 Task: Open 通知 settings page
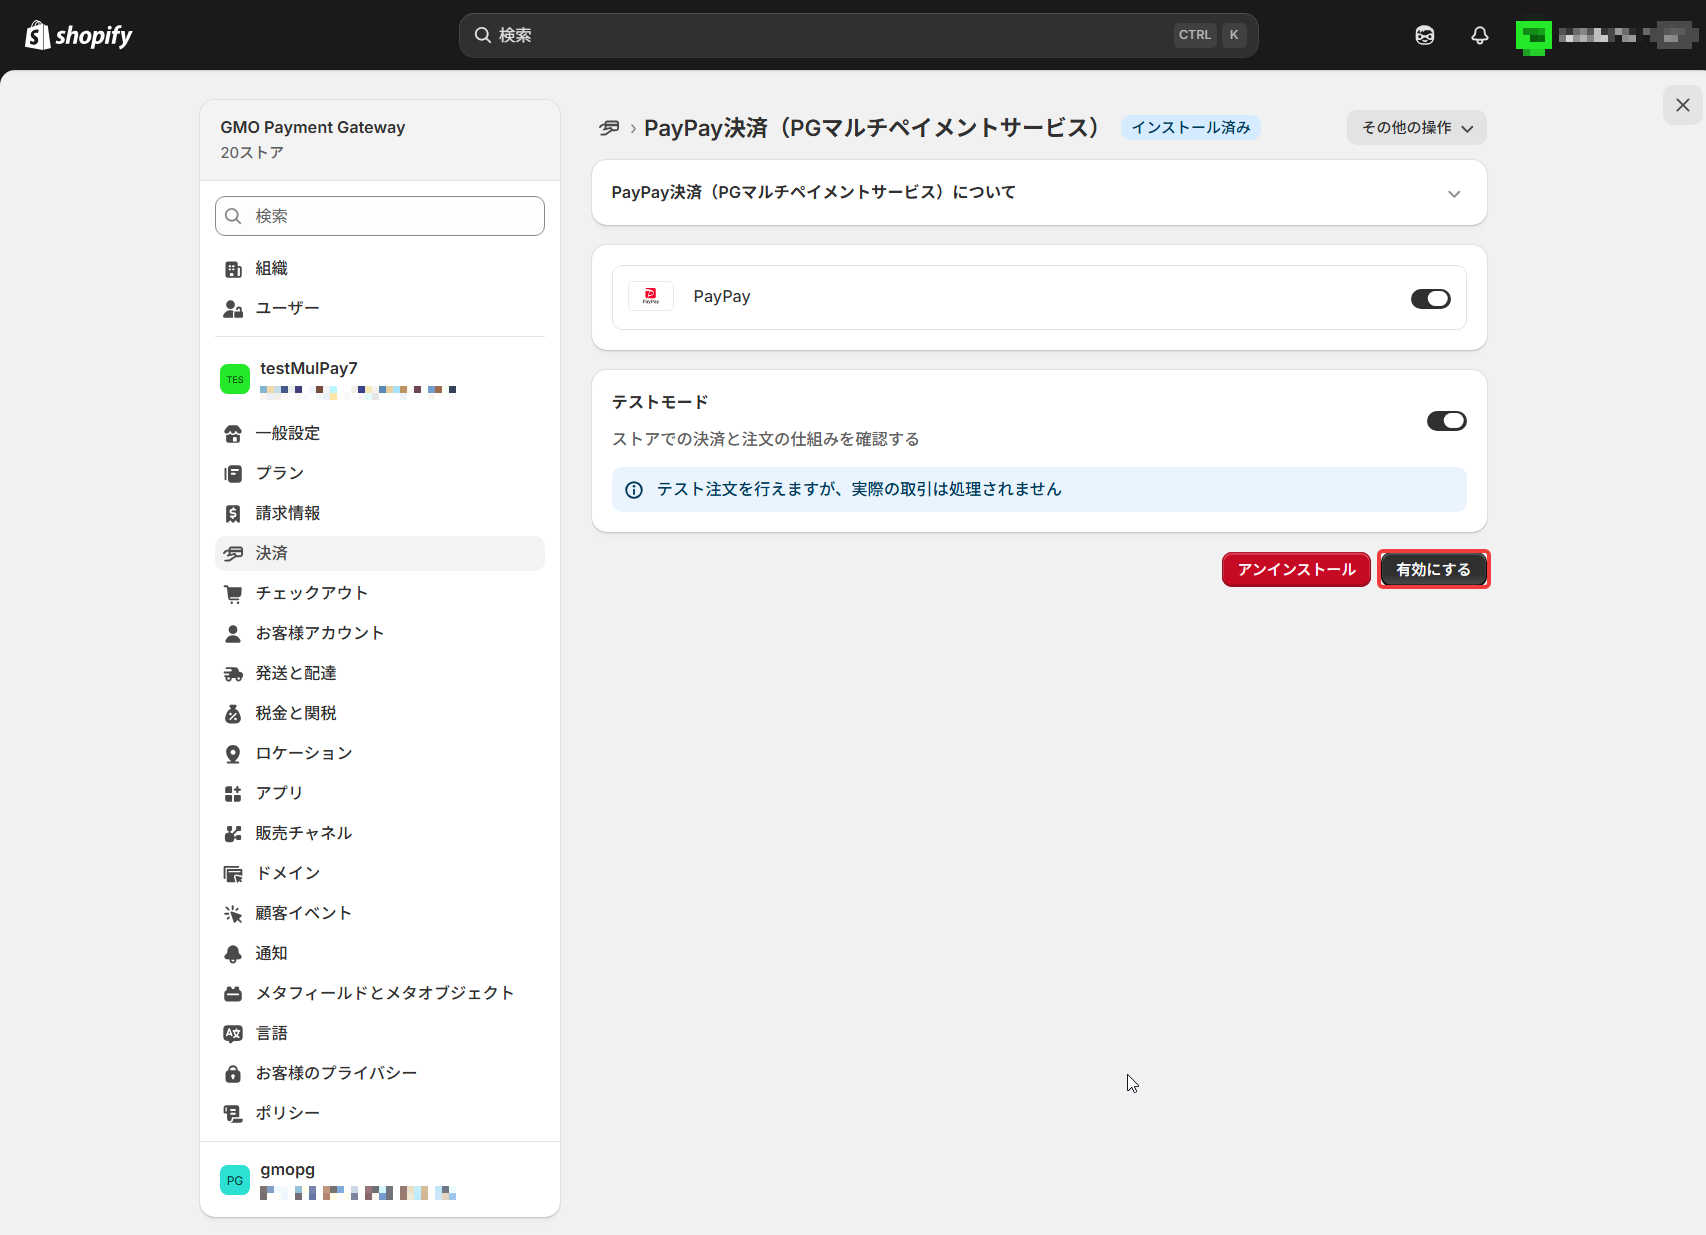click(380, 954)
